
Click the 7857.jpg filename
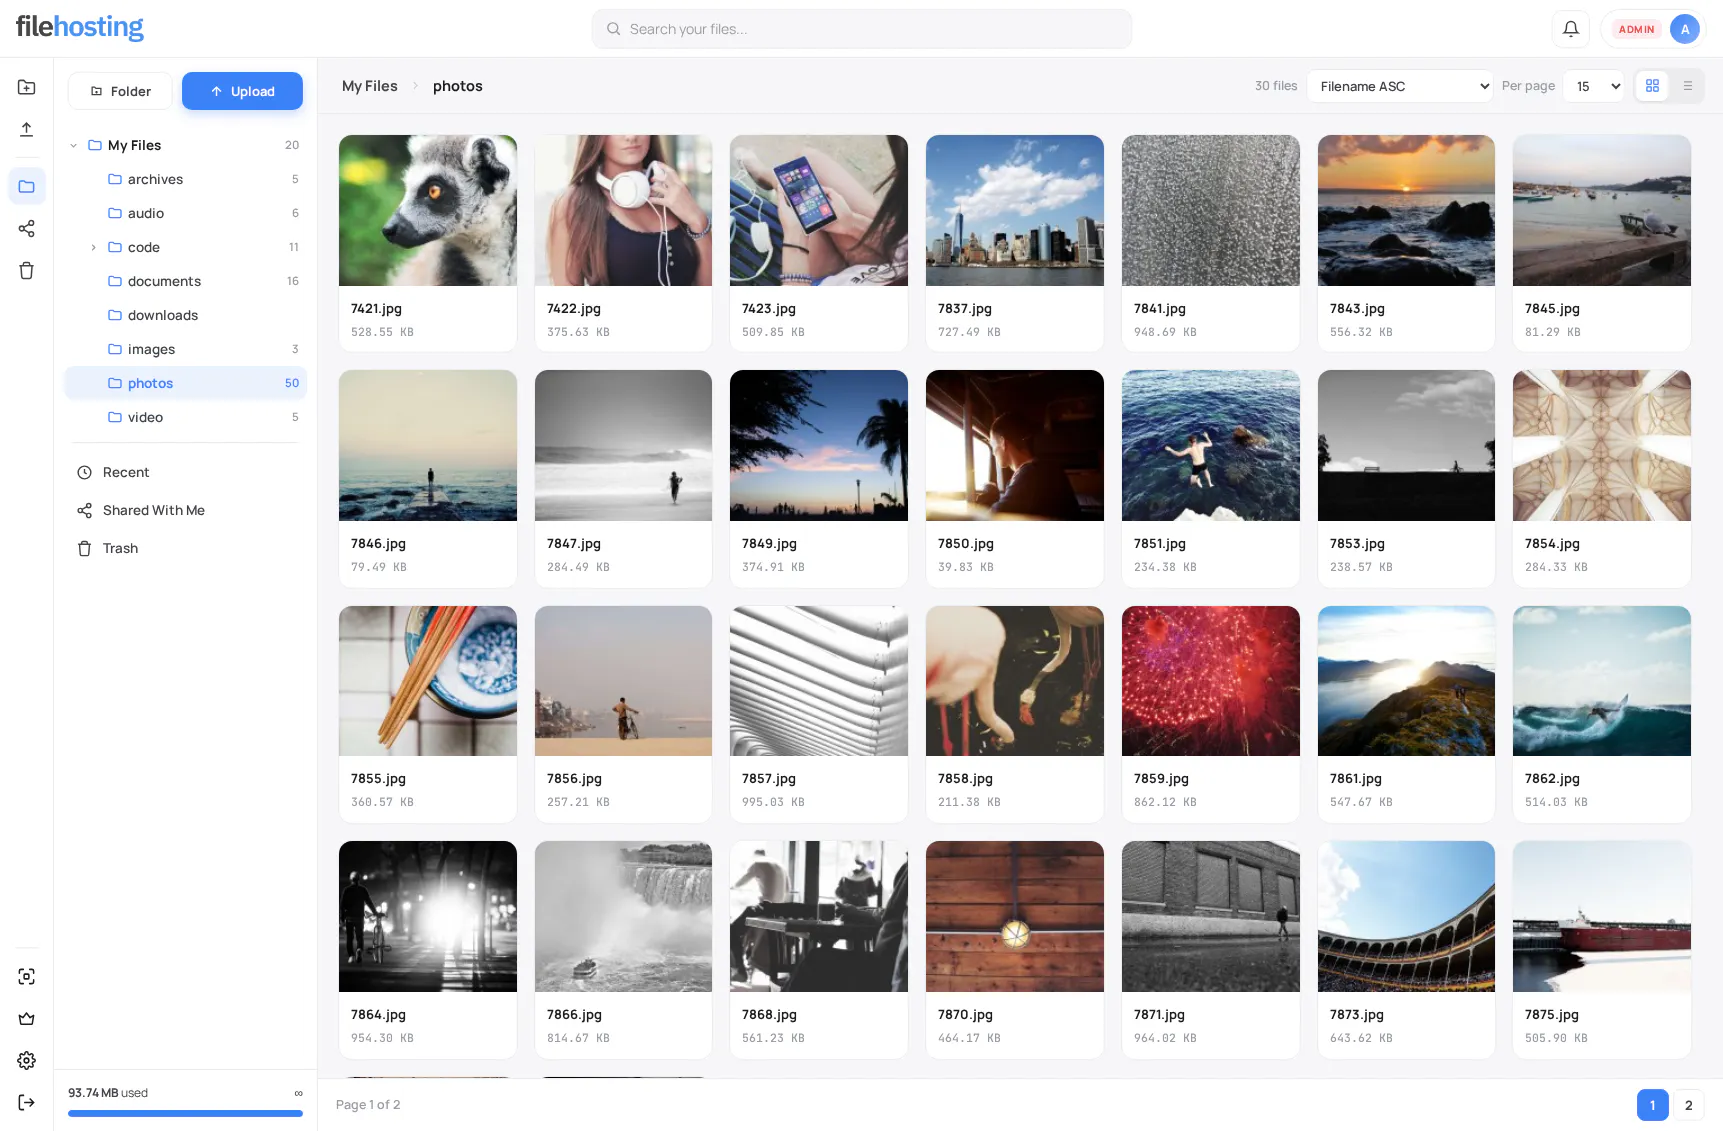point(769,779)
